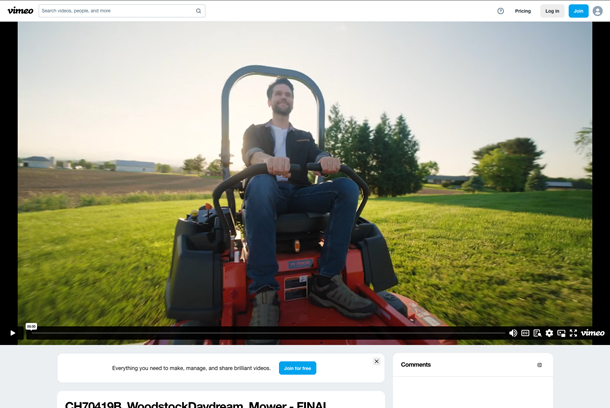This screenshot has height=408, width=610.
Task: Collapse the Comments panel icon
Action: click(539, 365)
